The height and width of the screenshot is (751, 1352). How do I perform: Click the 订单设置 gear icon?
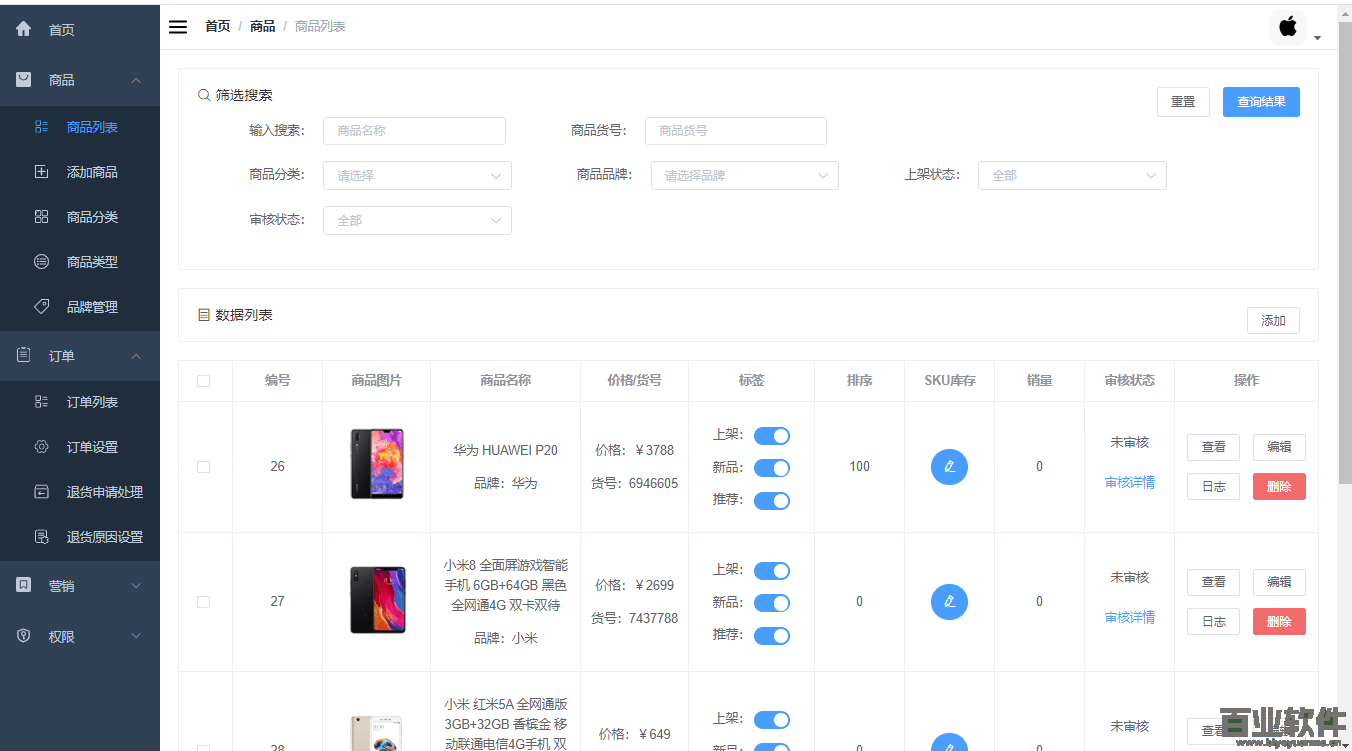pyautogui.click(x=41, y=447)
